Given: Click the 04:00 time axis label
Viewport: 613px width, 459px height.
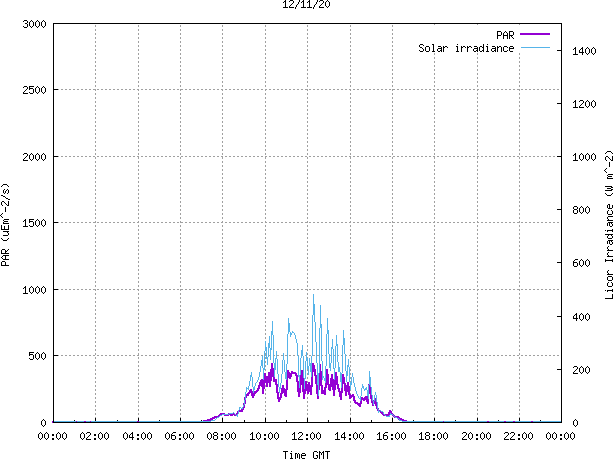Looking at the screenshot, I should click(x=137, y=436).
